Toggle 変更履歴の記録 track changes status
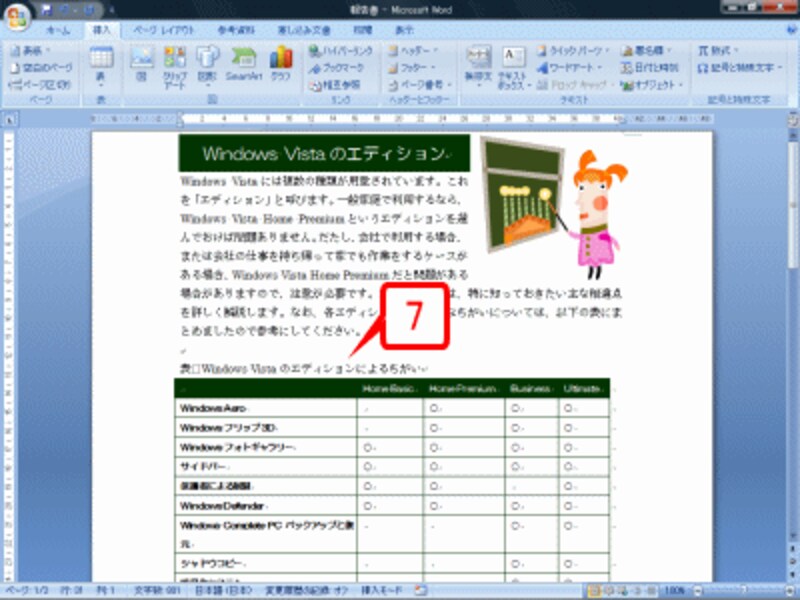 pyautogui.click(x=306, y=590)
